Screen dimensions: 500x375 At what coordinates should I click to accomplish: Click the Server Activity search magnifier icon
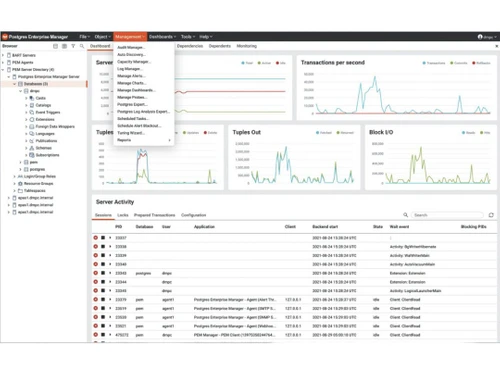pos(406,215)
